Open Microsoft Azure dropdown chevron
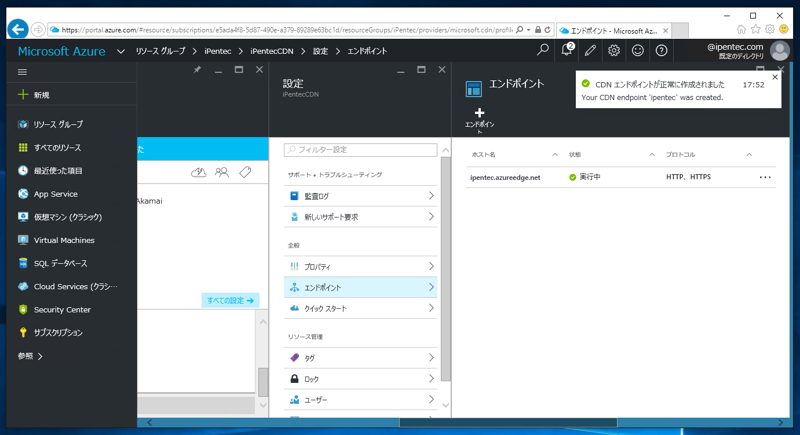 click(x=120, y=51)
